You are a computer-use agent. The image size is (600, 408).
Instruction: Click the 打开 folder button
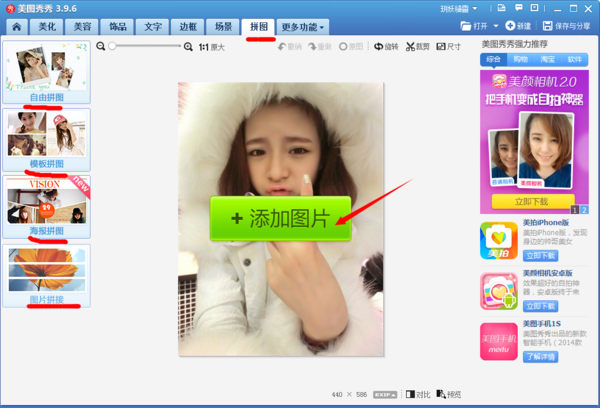pyautogui.click(x=474, y=26)
